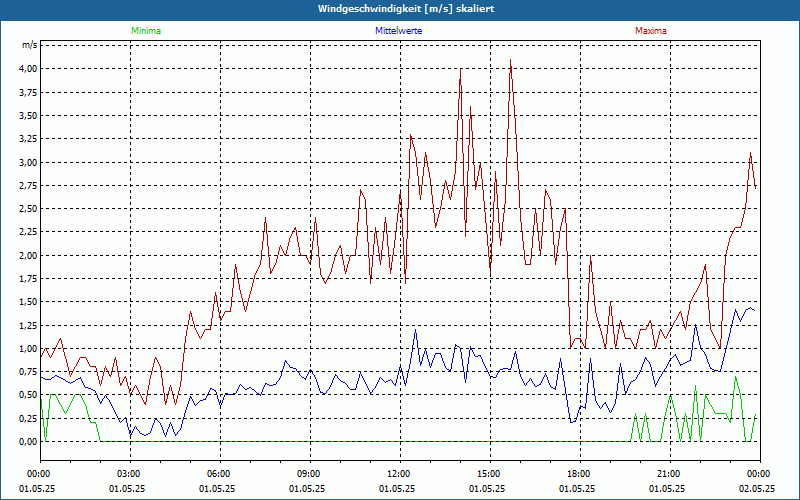Click the 3,75 y-axis value
The height and width of the screenshot is (500, 800).
click(x=28, y=92)
